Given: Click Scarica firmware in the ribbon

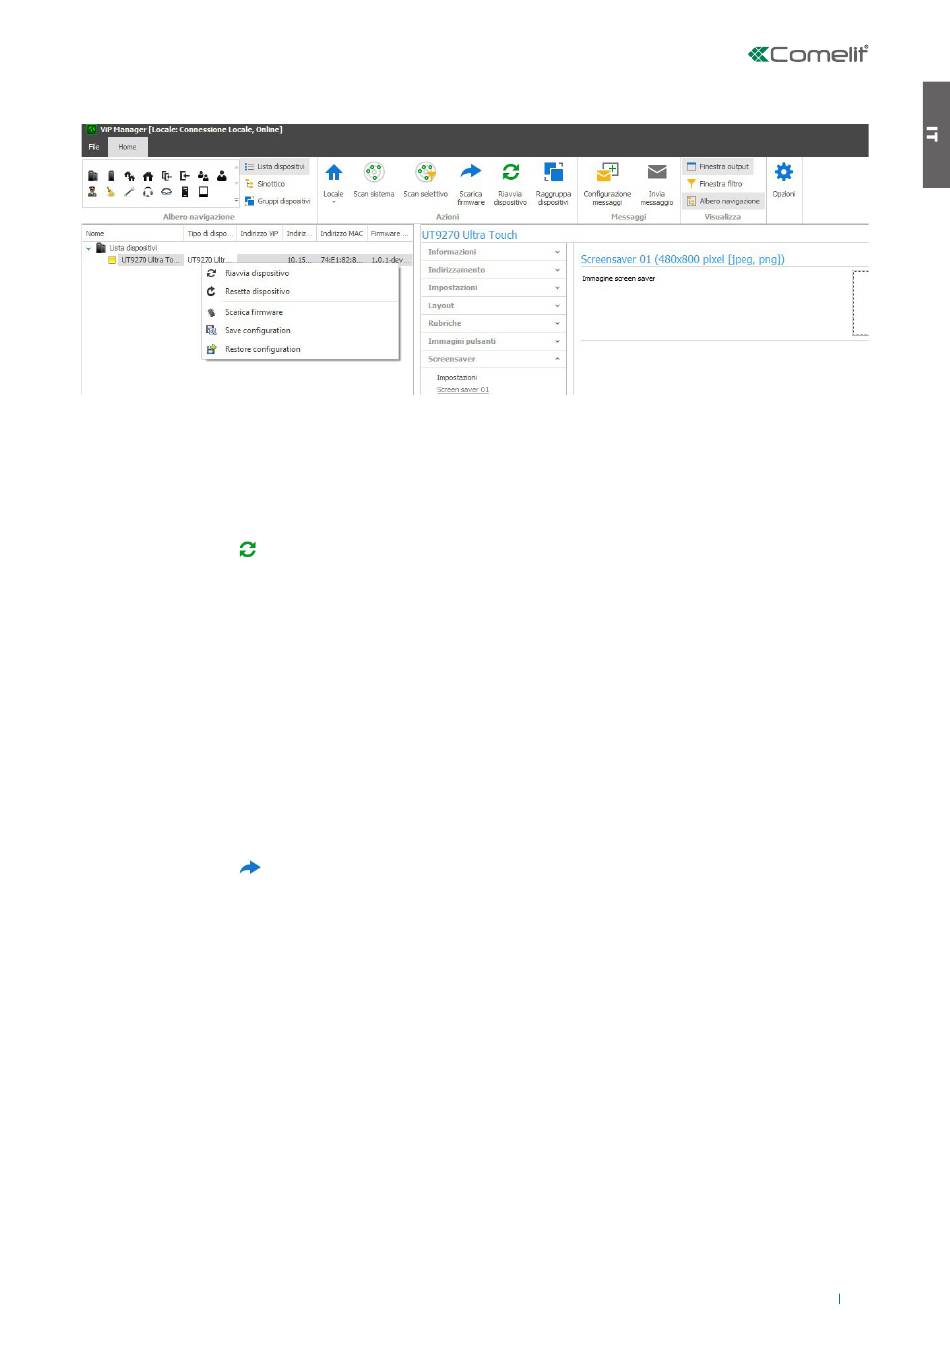Looking at the screenshot, I should [471, 184].
